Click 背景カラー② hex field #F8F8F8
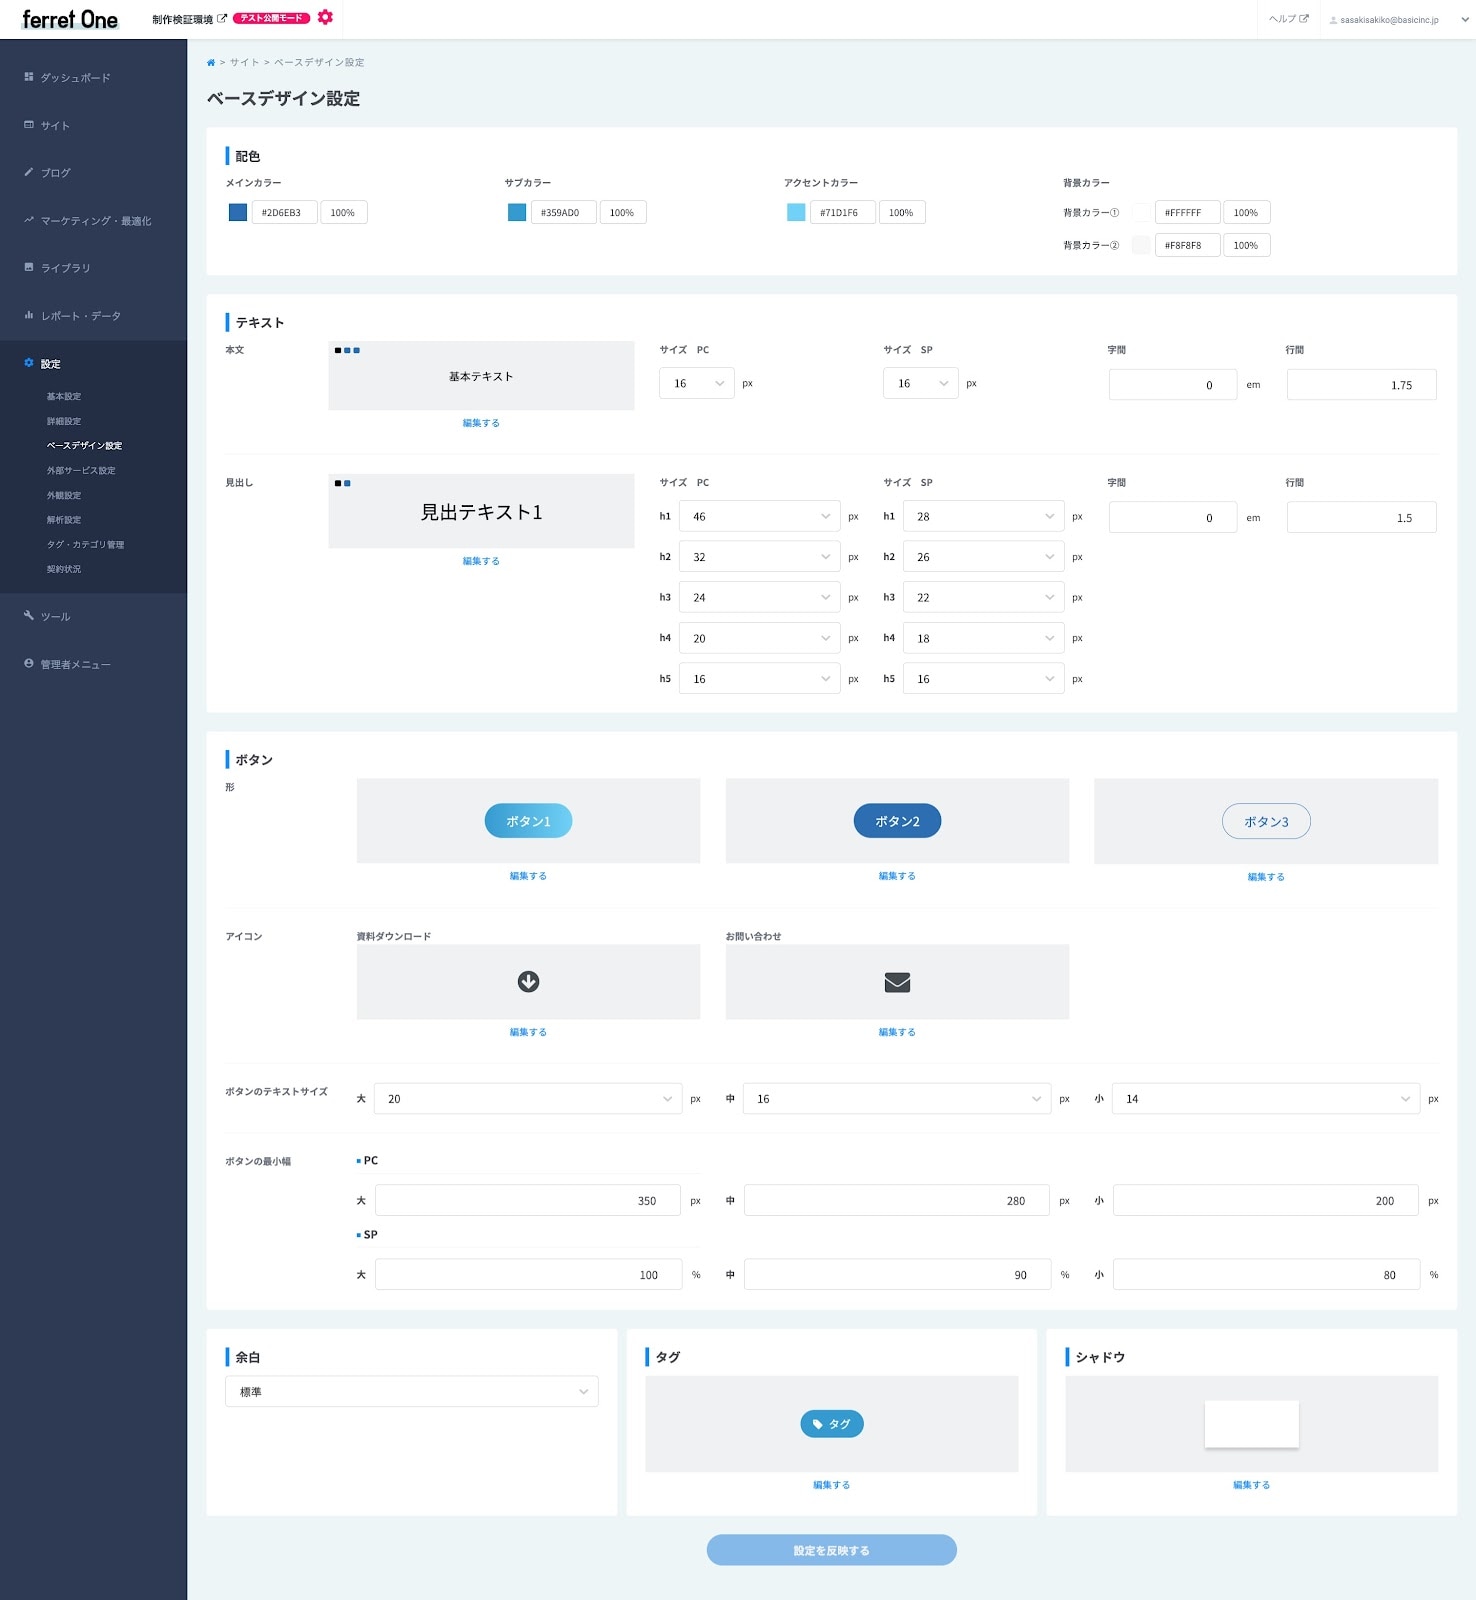1476x1600 pixels. coord(1187,245)
